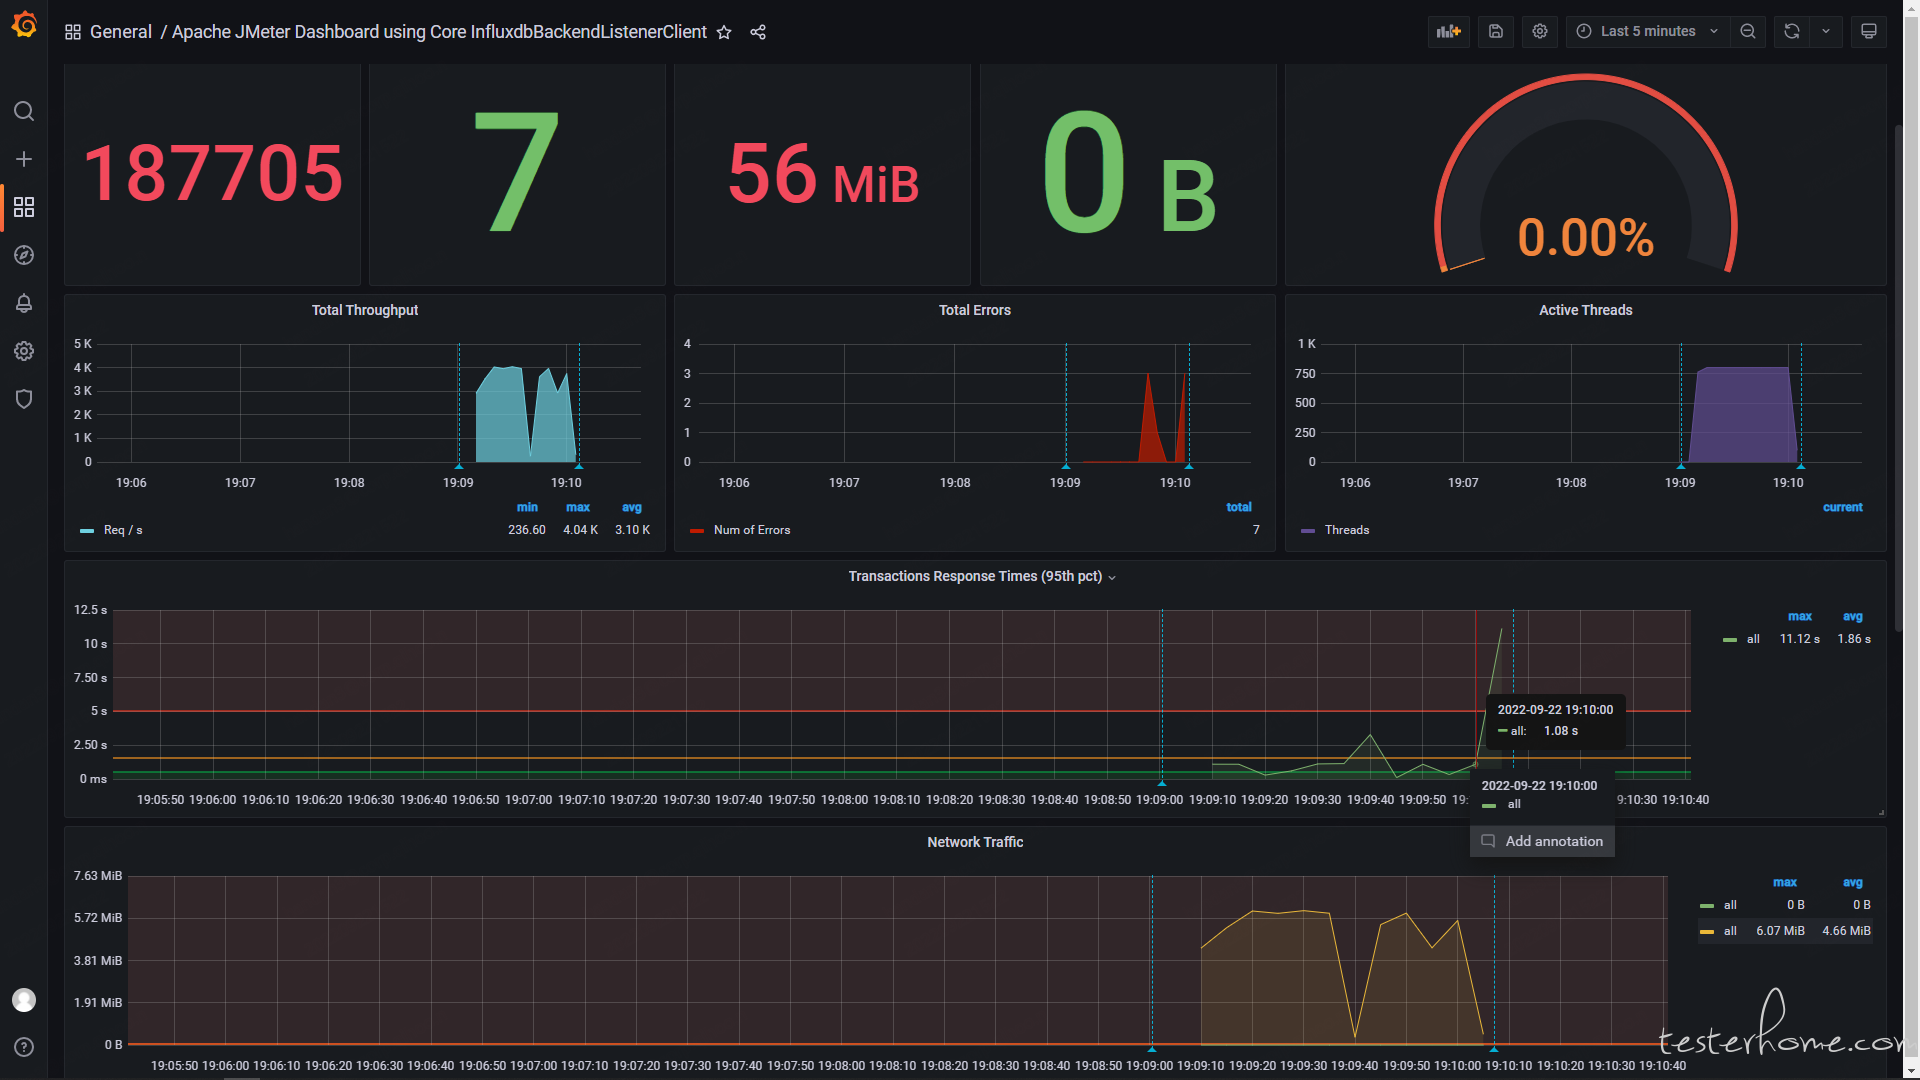Click Add annotation in the popup

tap(1542, 842)
